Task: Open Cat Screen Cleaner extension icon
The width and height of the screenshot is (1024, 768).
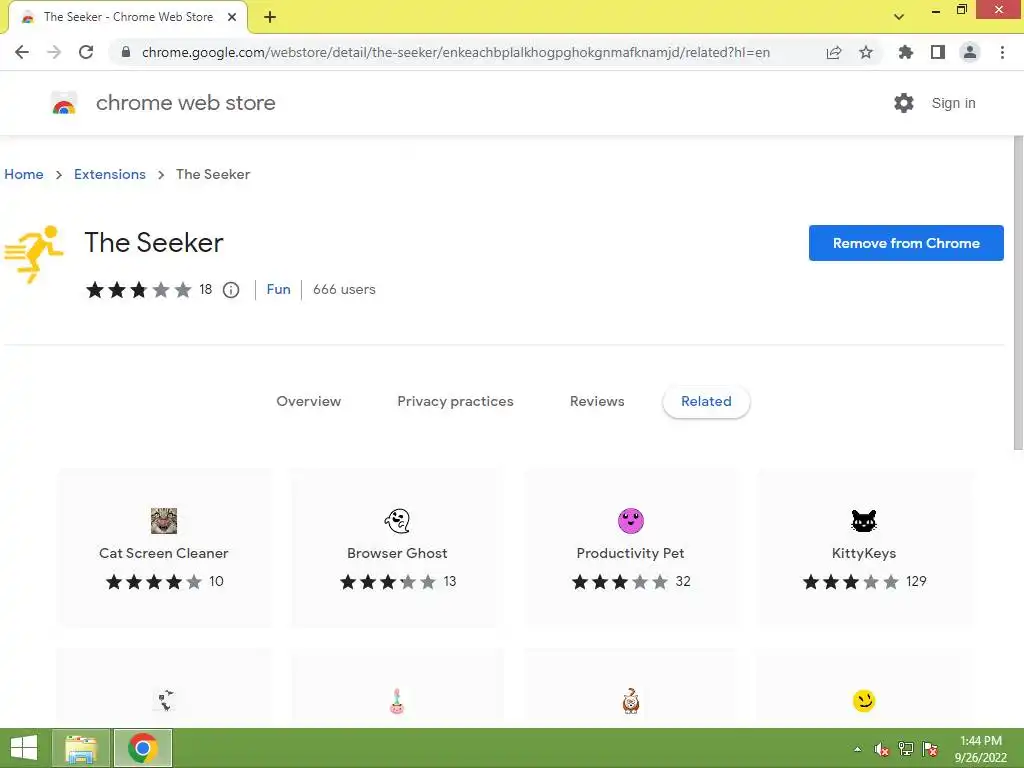Action: pyautogui.click(x=163, y=520)
